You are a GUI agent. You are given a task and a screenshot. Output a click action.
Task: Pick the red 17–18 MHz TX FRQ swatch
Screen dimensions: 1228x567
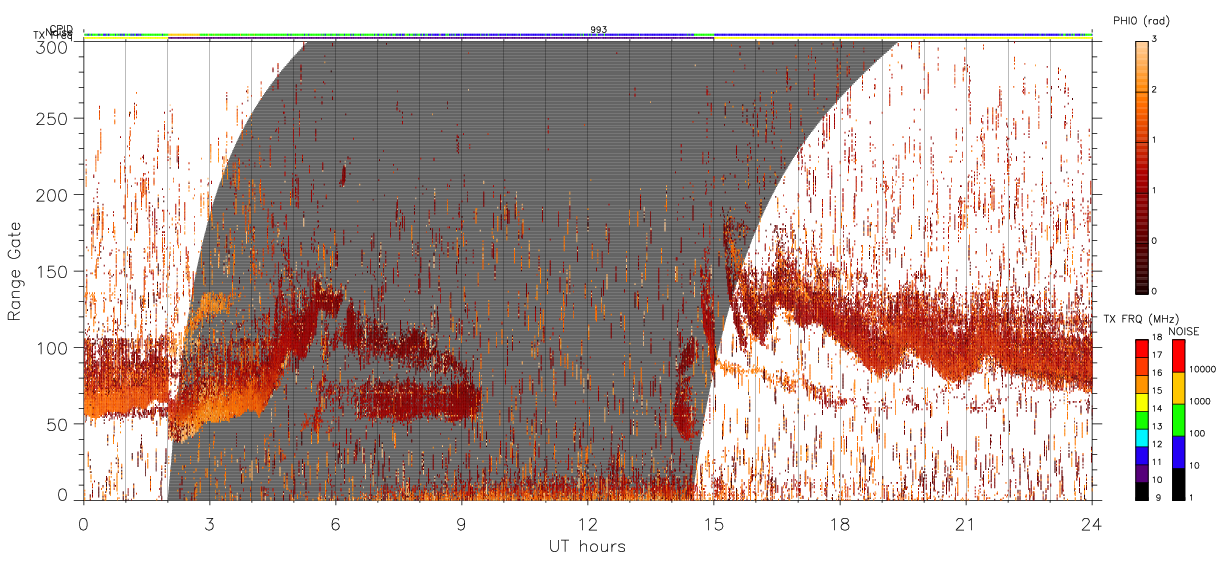point(1141,348)
